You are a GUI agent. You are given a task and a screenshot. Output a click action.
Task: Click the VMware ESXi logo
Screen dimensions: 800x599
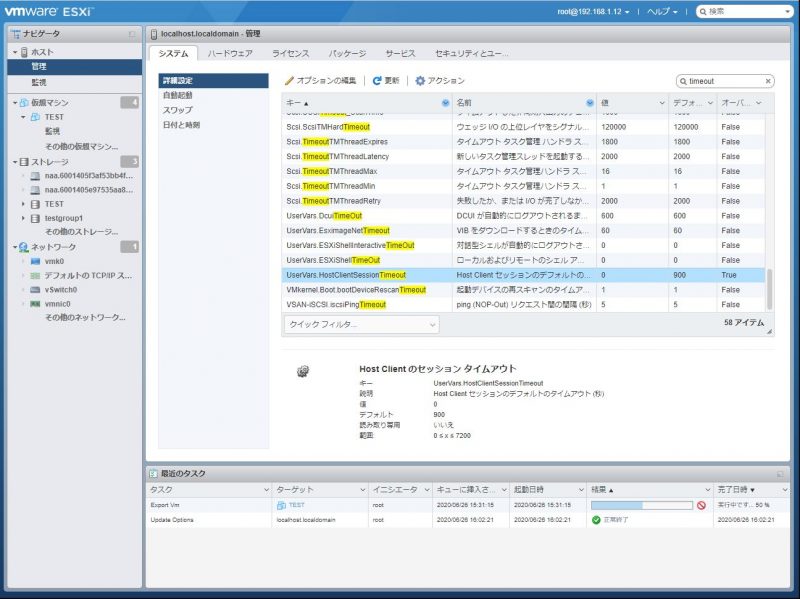tap(48, 11)
